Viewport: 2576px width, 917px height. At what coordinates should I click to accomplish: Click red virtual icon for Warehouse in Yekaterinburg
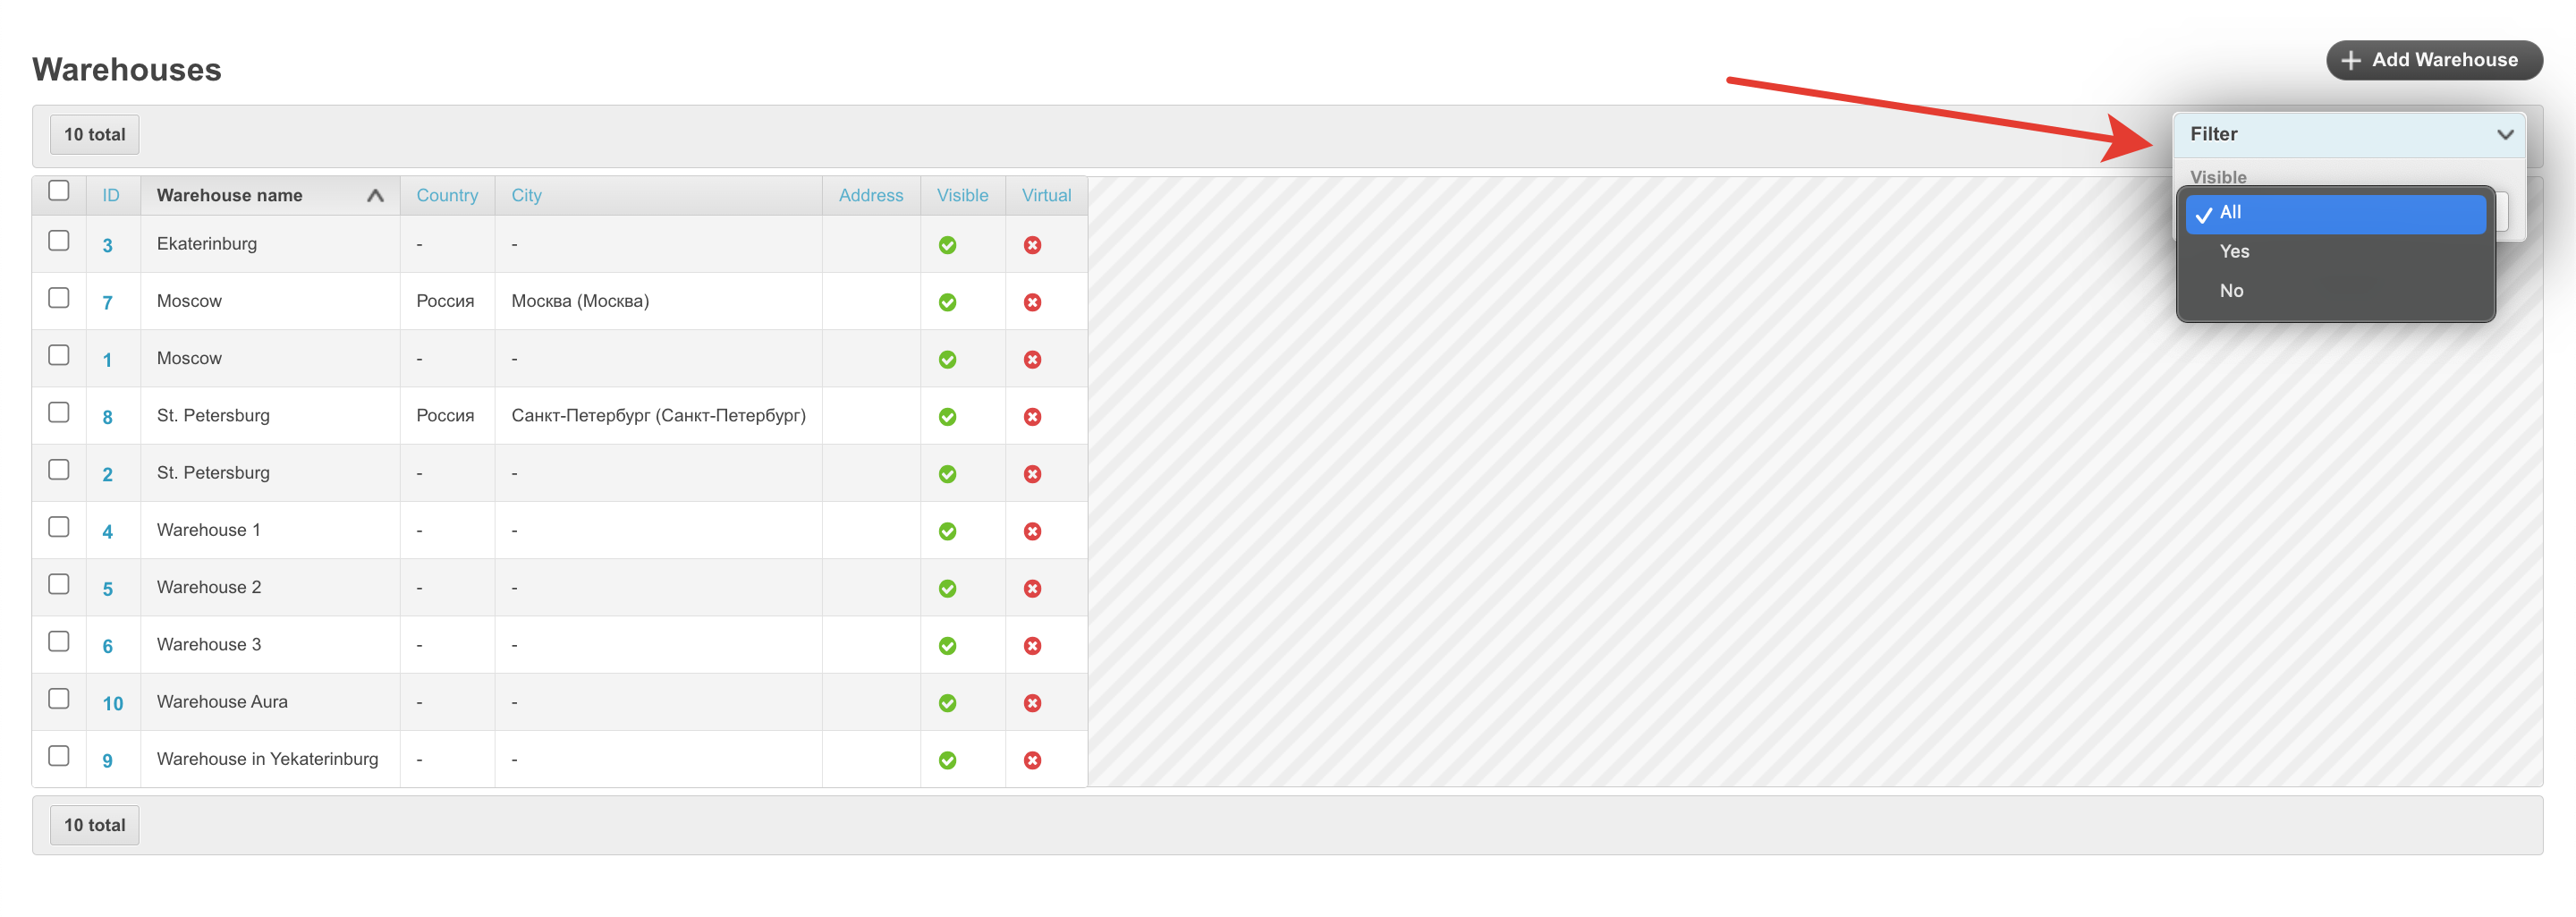coord(1032,761)
